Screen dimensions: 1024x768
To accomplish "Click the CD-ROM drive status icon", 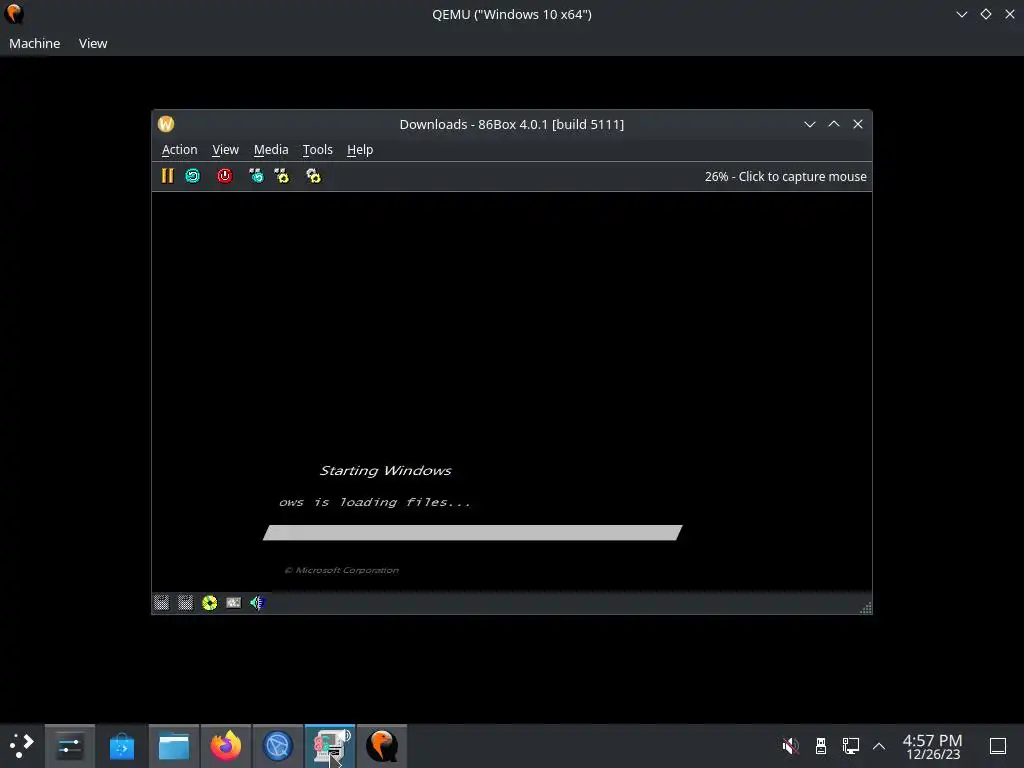I will 210,603.
